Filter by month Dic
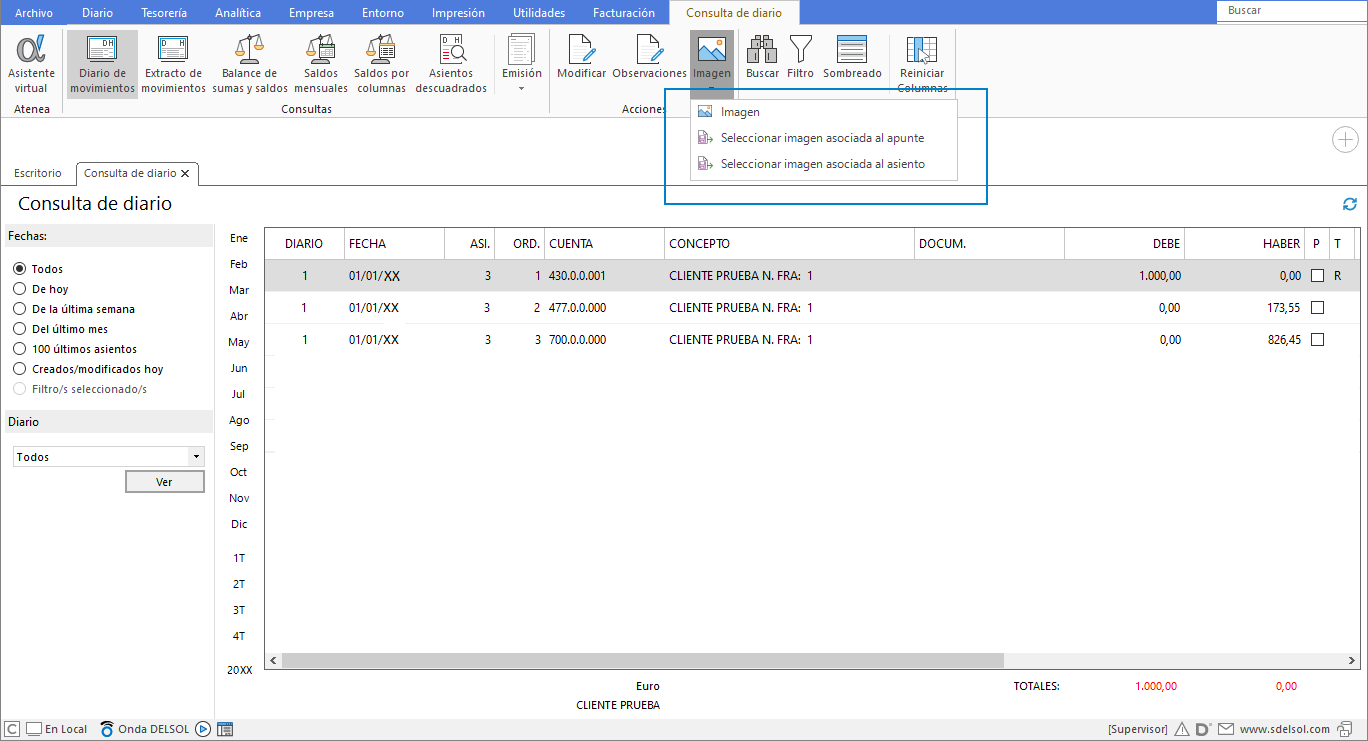Viewport: 1368px width, 741px height. pyautogui.click(x=239, y=524)
